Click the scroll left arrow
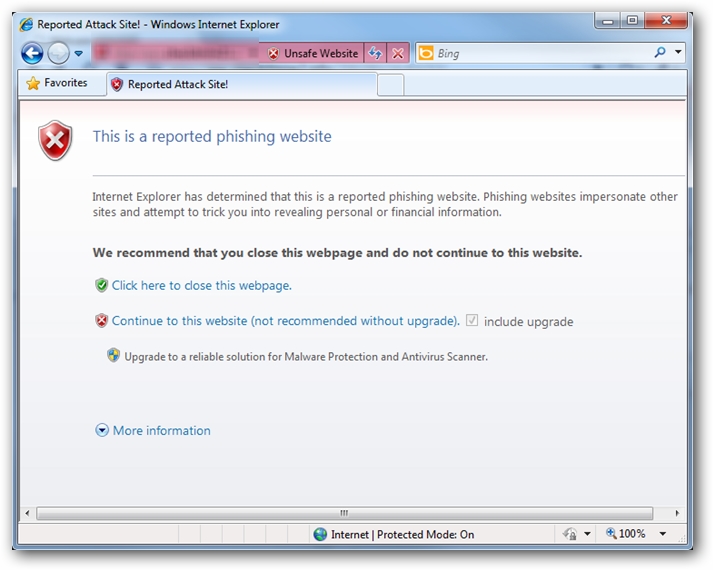Viewport: 713px width, 570px height. [27, 513]
